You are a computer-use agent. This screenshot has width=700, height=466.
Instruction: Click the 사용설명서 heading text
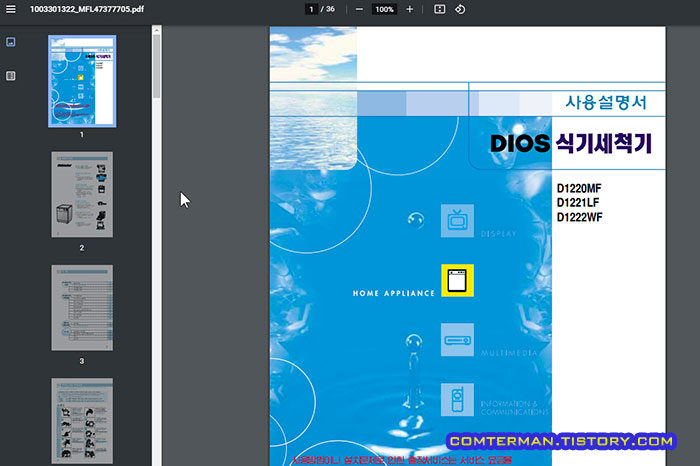[x=606, y=102]
